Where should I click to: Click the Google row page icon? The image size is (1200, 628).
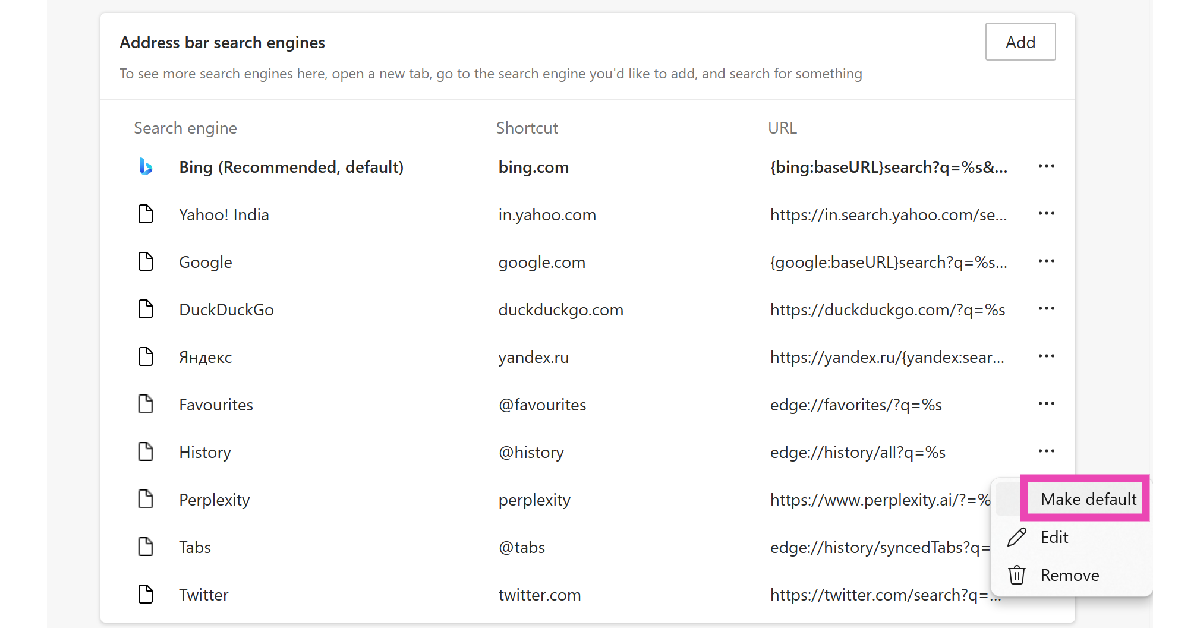pos(146,262)
